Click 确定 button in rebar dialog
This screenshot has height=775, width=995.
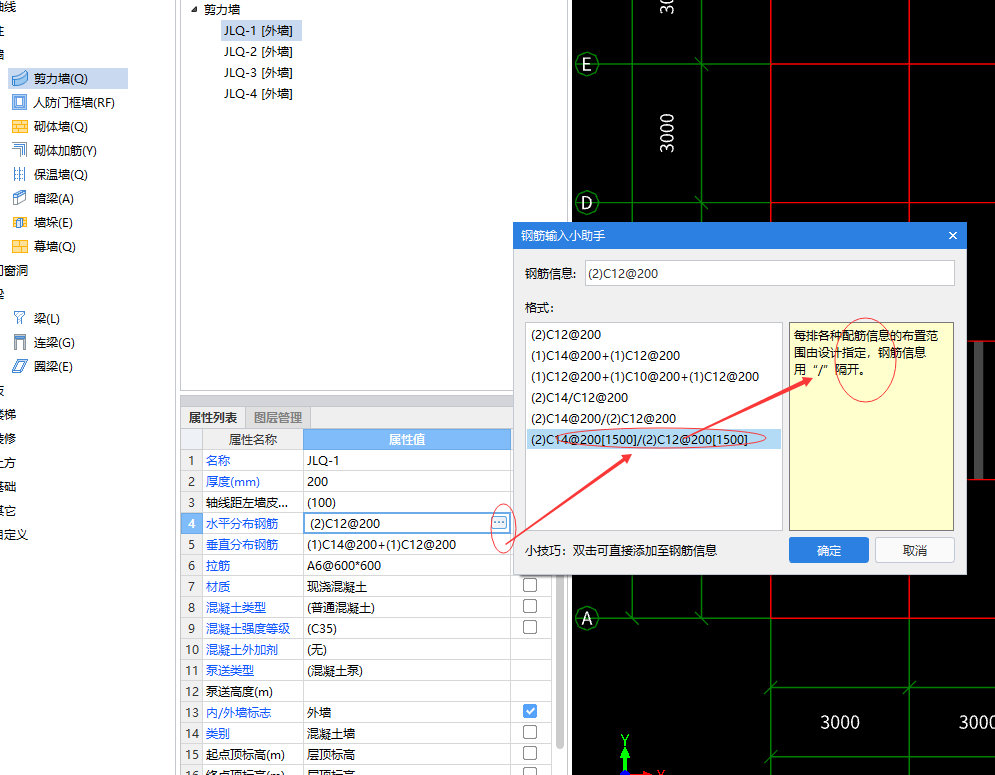click(x=829, y=550)
